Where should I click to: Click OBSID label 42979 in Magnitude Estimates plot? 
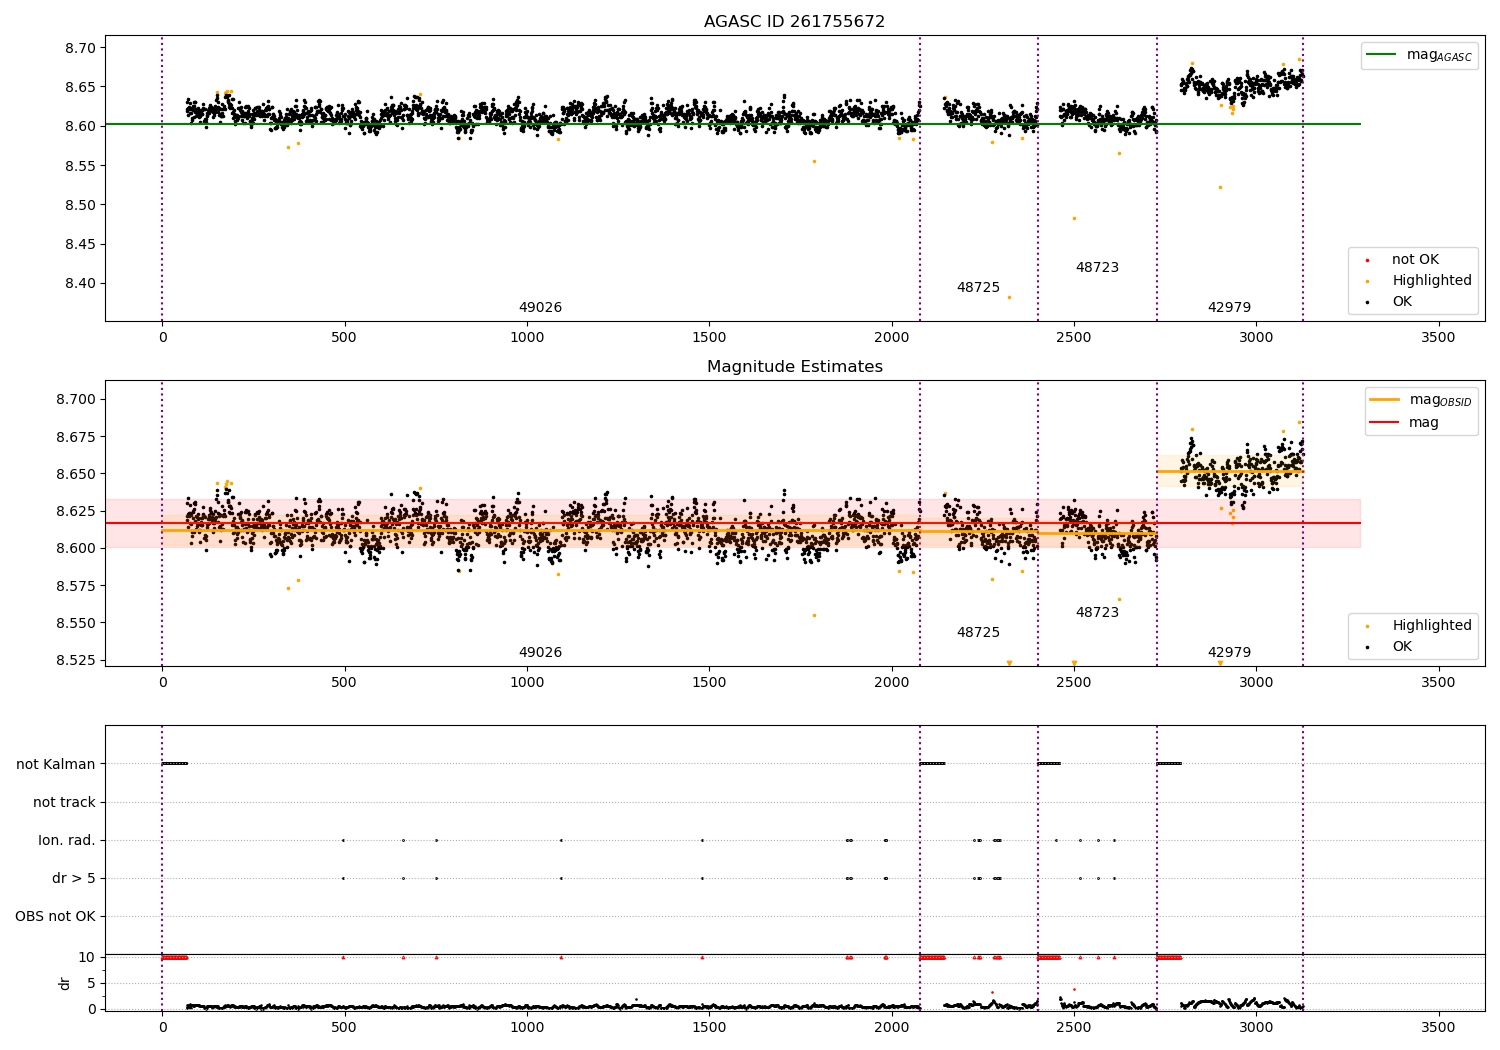coord(1229,653)
